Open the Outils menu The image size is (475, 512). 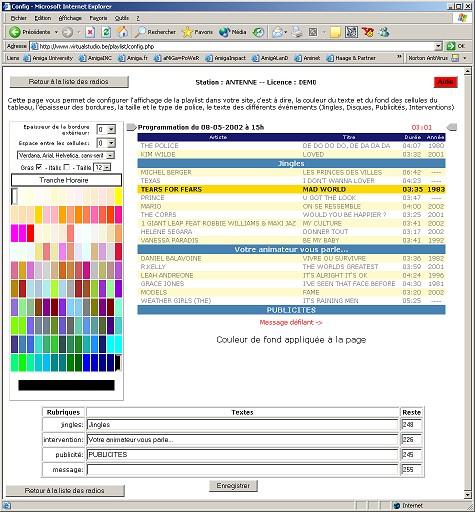122,18
